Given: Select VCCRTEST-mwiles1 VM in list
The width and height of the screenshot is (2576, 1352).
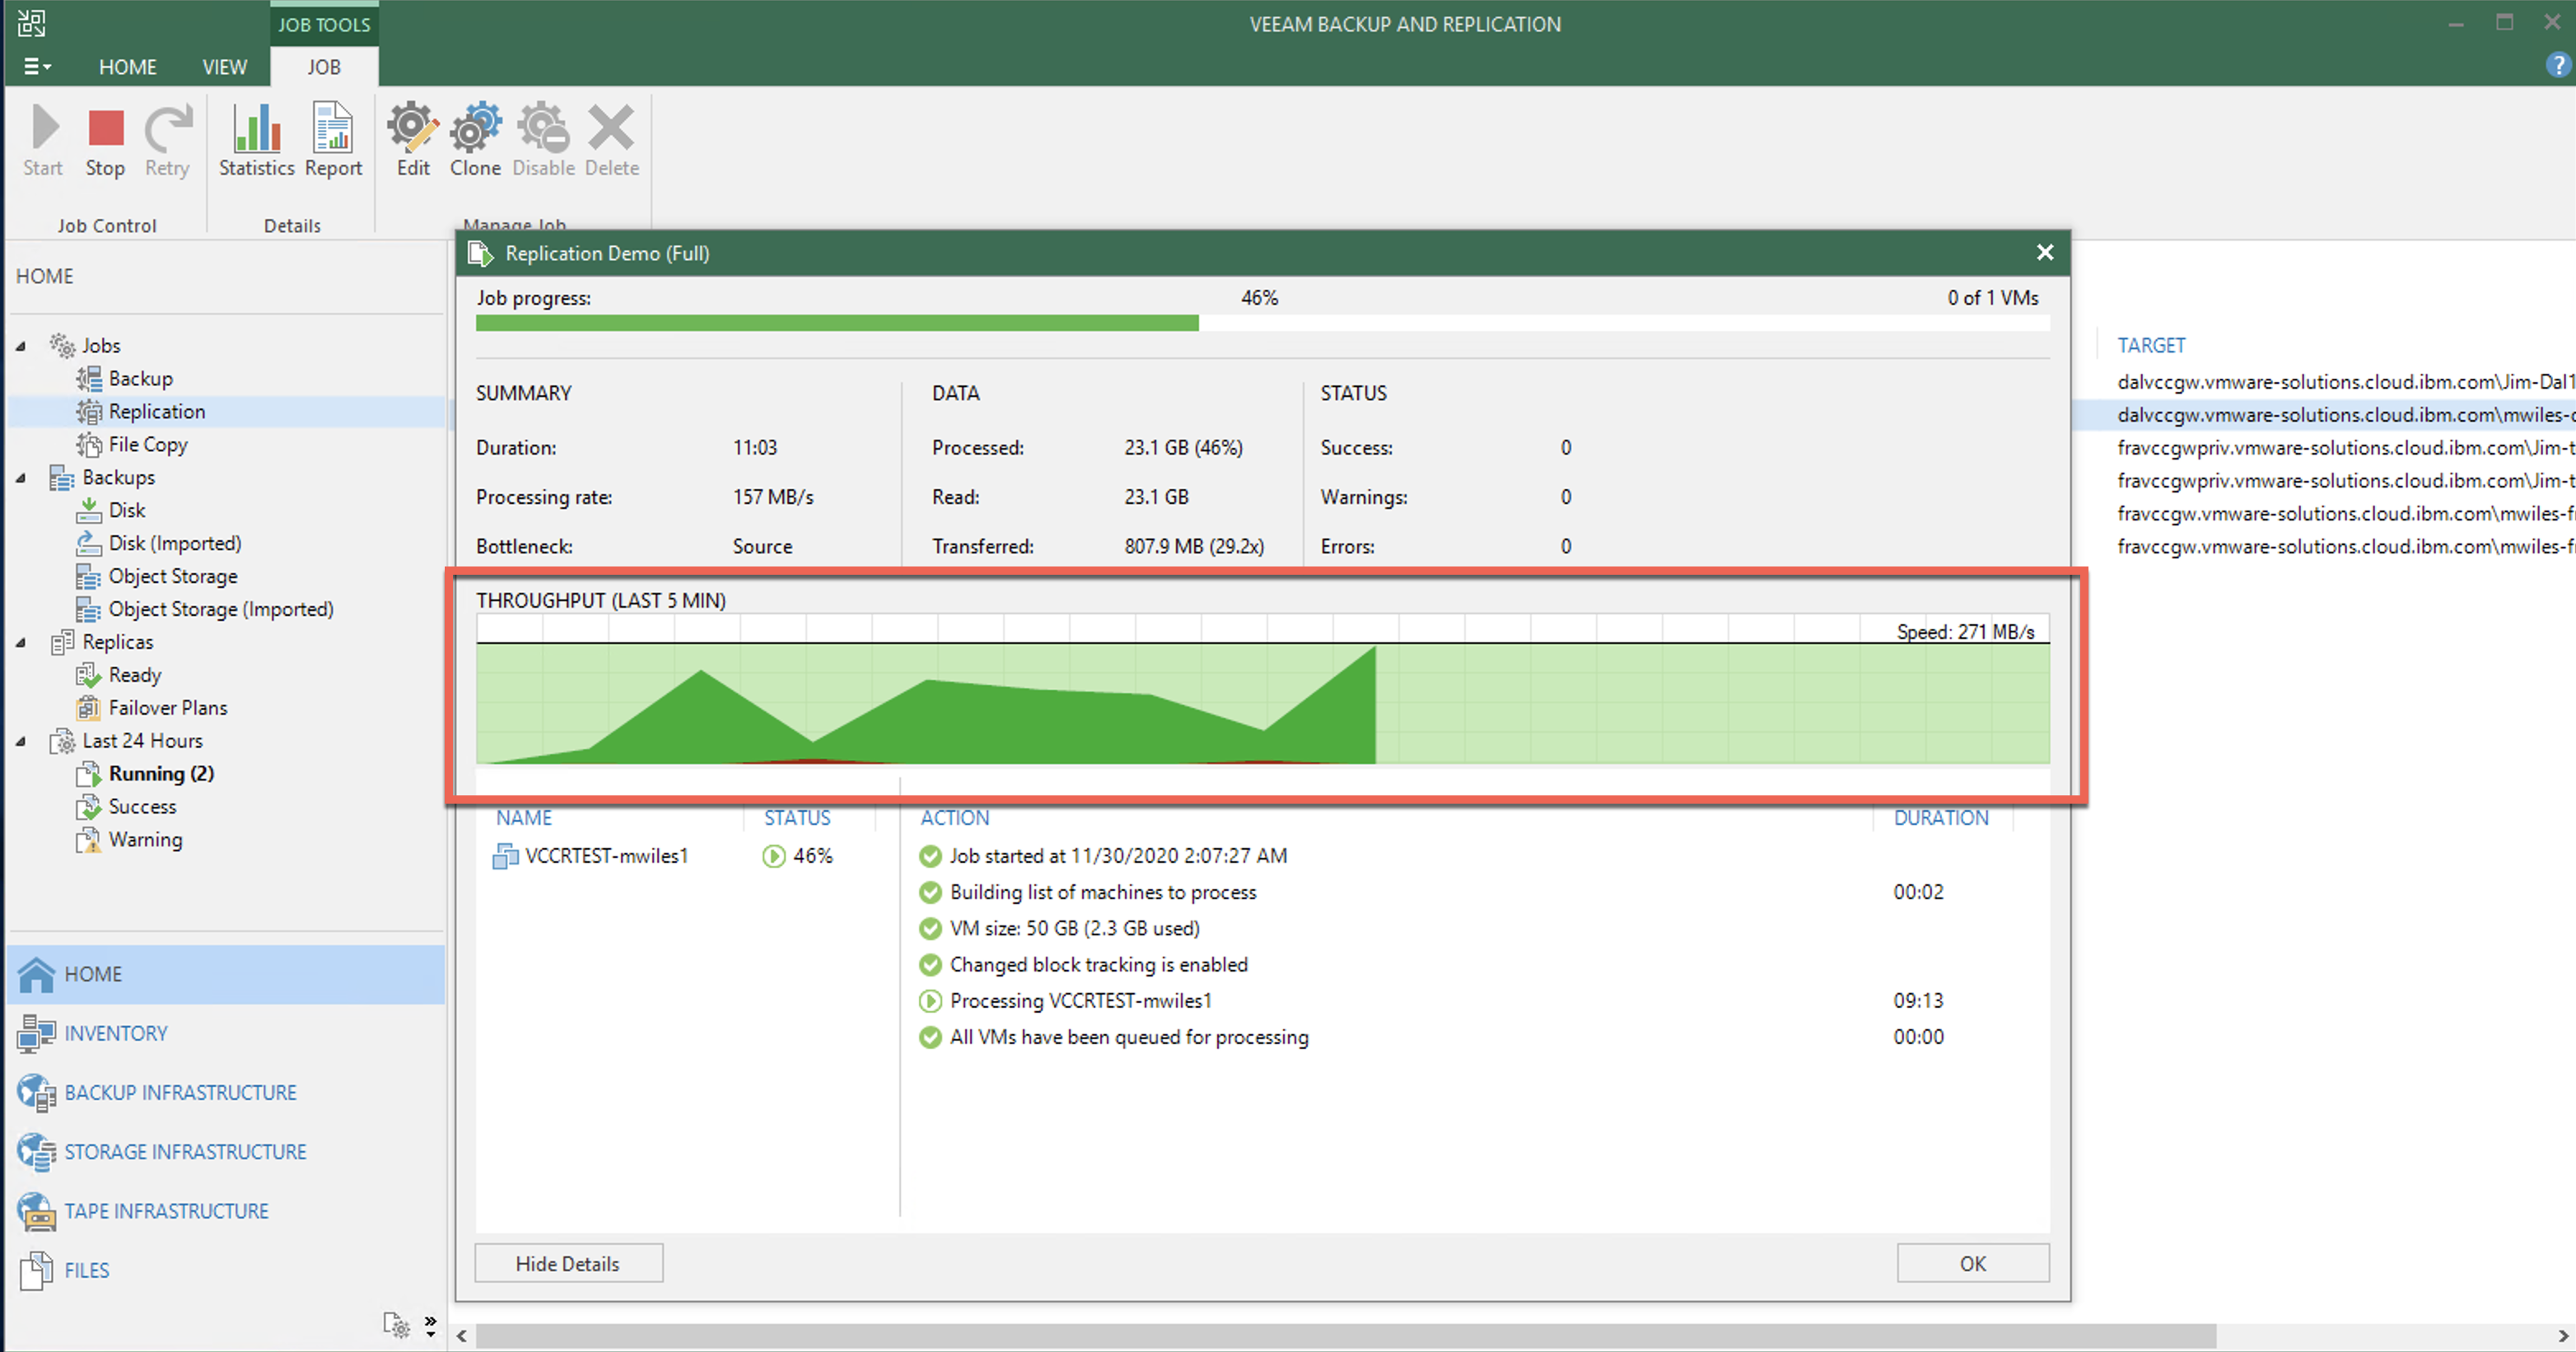Looking at the screenshot, I should [x=606, y=856].
